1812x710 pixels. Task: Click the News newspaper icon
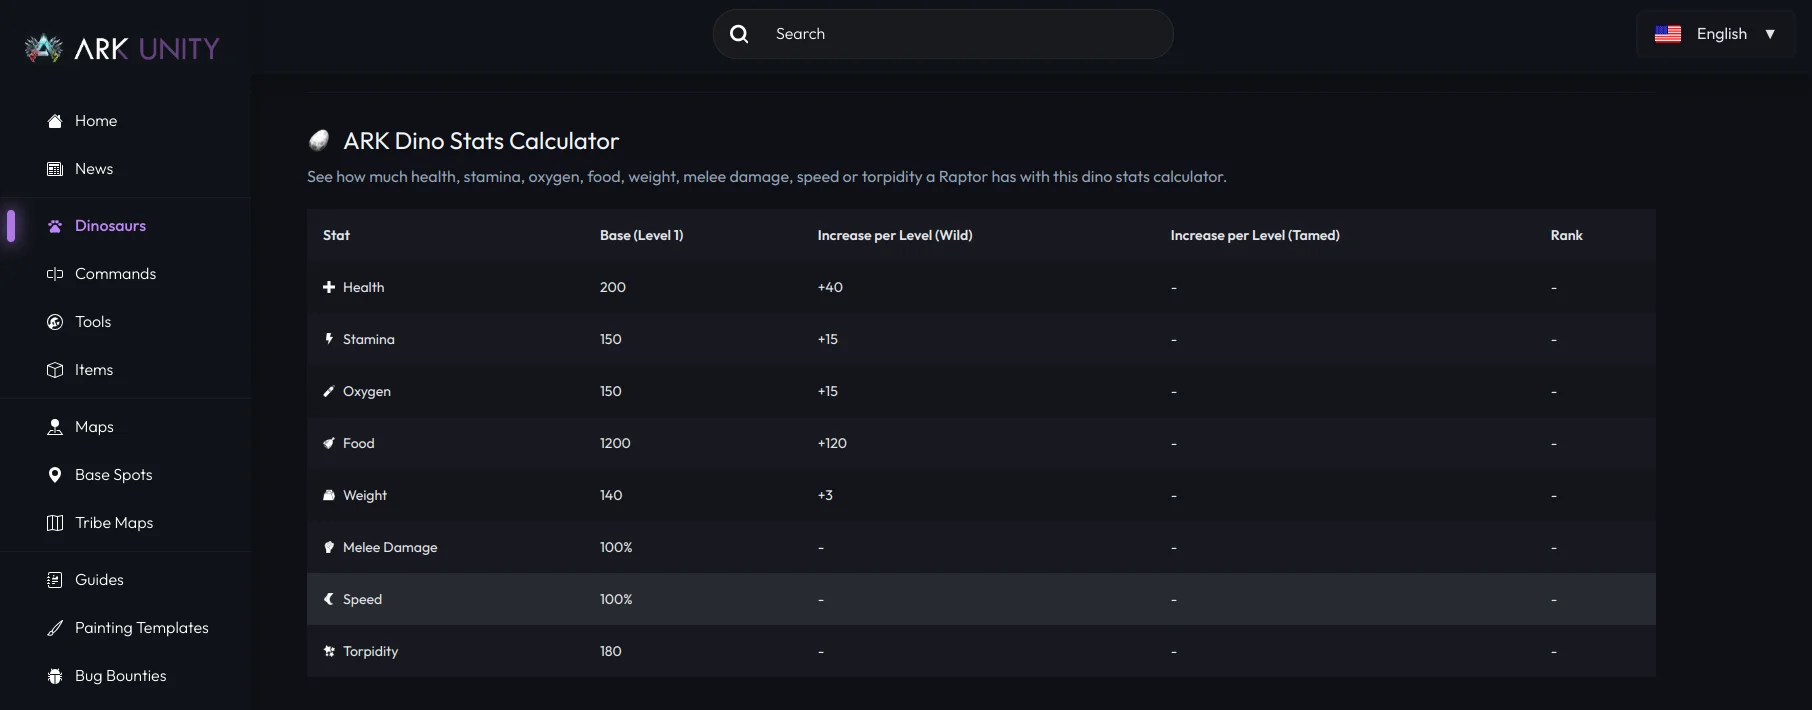[x=55, y=169]
